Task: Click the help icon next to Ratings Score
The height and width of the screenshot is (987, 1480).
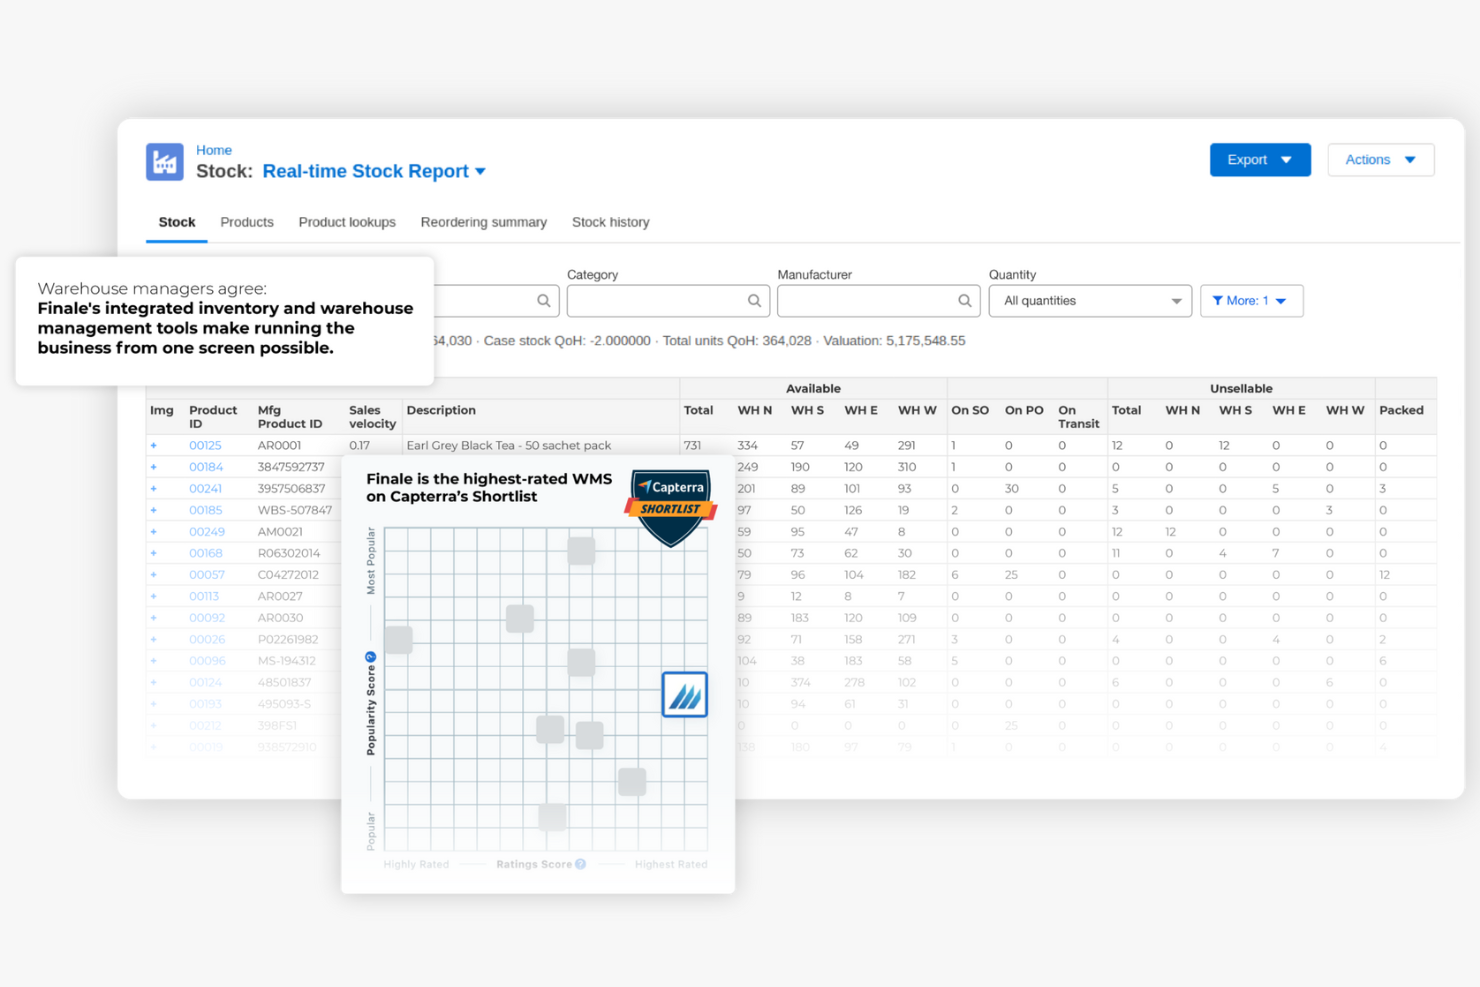Action: [580, 864]
